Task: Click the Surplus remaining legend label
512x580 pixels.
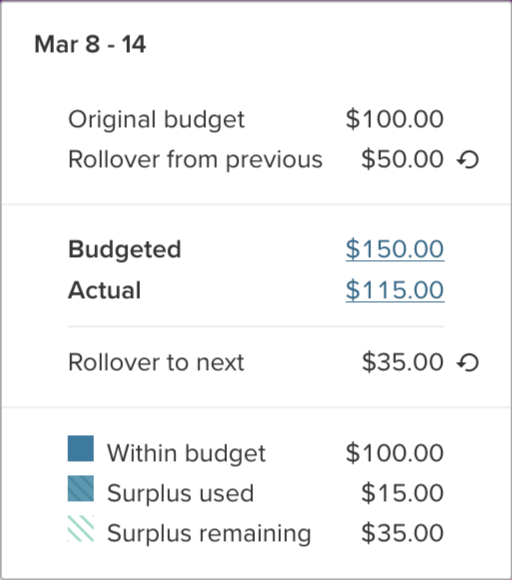Action: tap(209, 534)
